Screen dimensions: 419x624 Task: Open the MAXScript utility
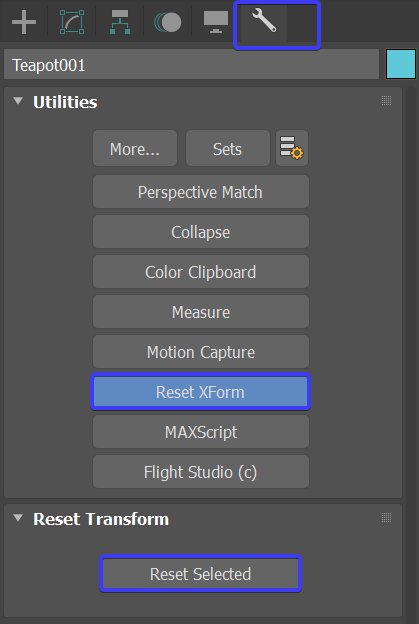pyautogui.click(x=201, y=432)
